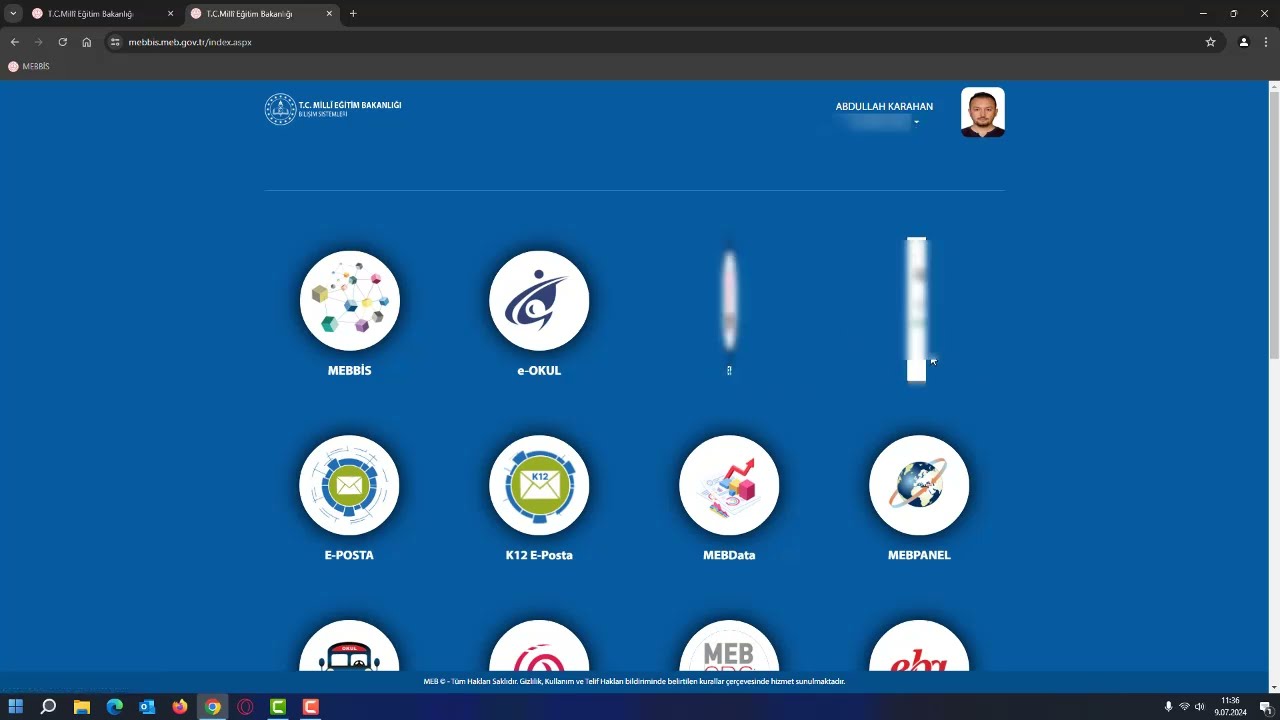Open a new browser tab

(x=353, y=14)
